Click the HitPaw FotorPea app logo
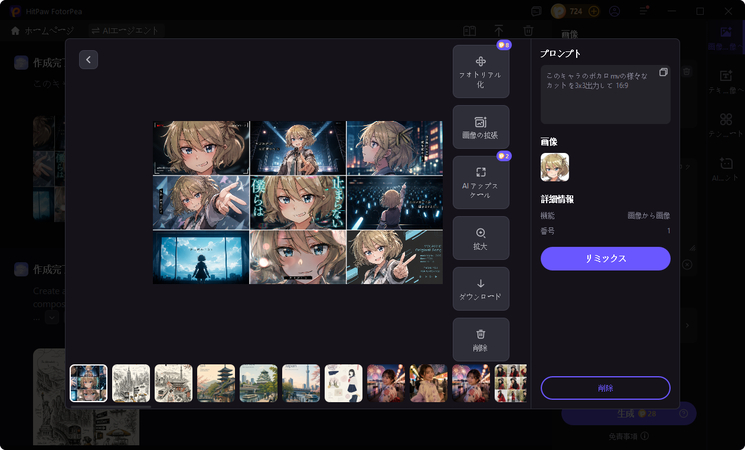The image size is (745, 450). (16, 11)
